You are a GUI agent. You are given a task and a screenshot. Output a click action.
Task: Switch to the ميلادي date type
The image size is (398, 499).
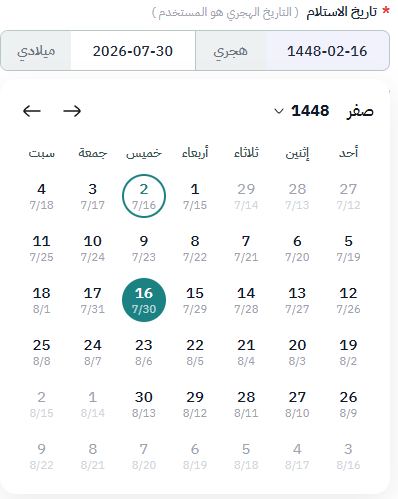point(36,51)
